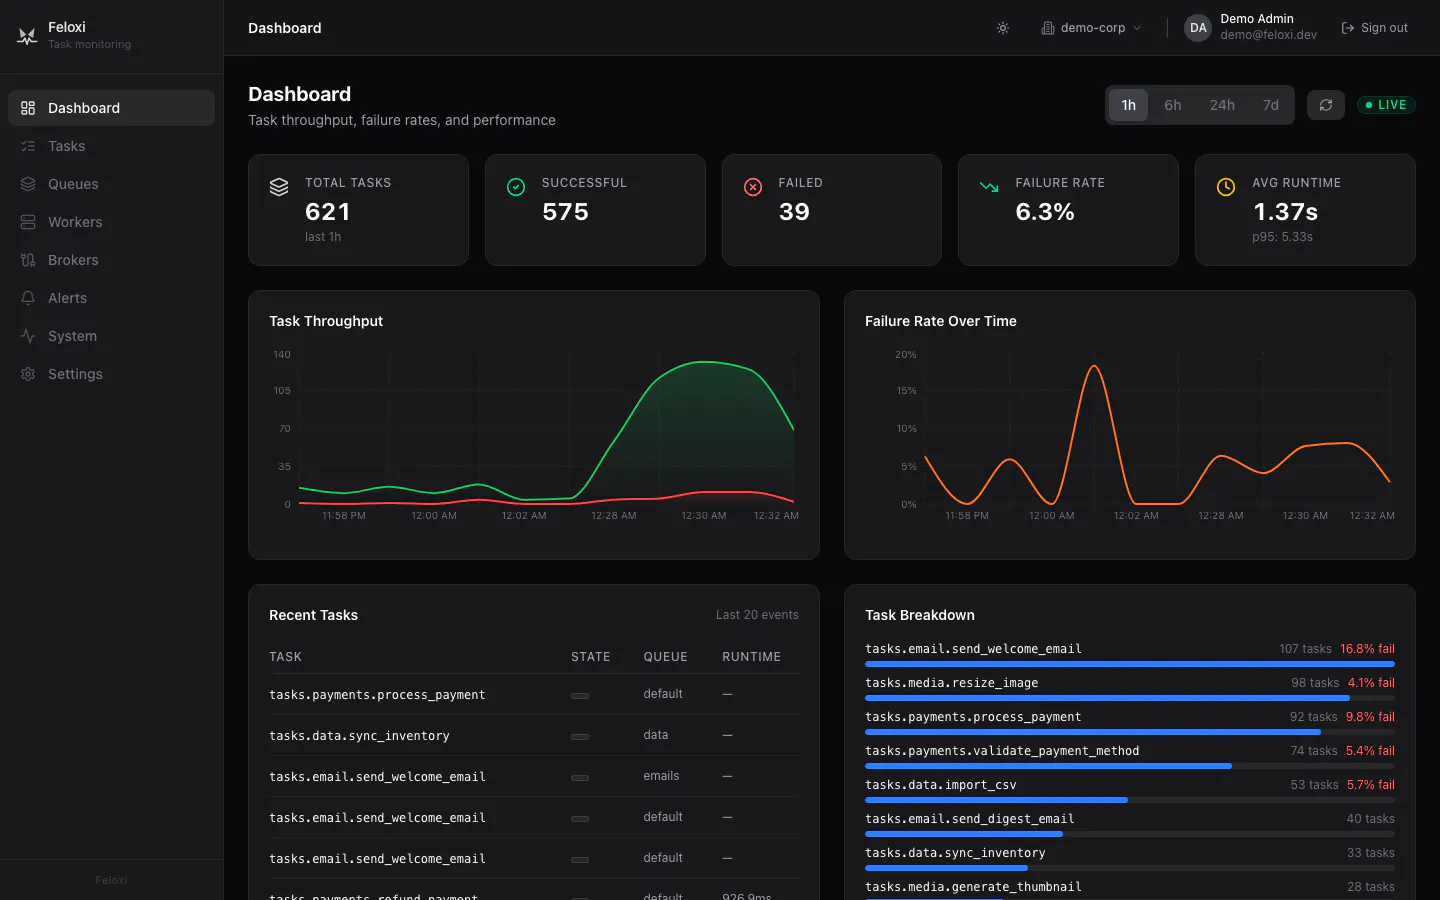Click the Failed cross icon
The width and height of the screenshot is (1440, 900).
[753, 187]
